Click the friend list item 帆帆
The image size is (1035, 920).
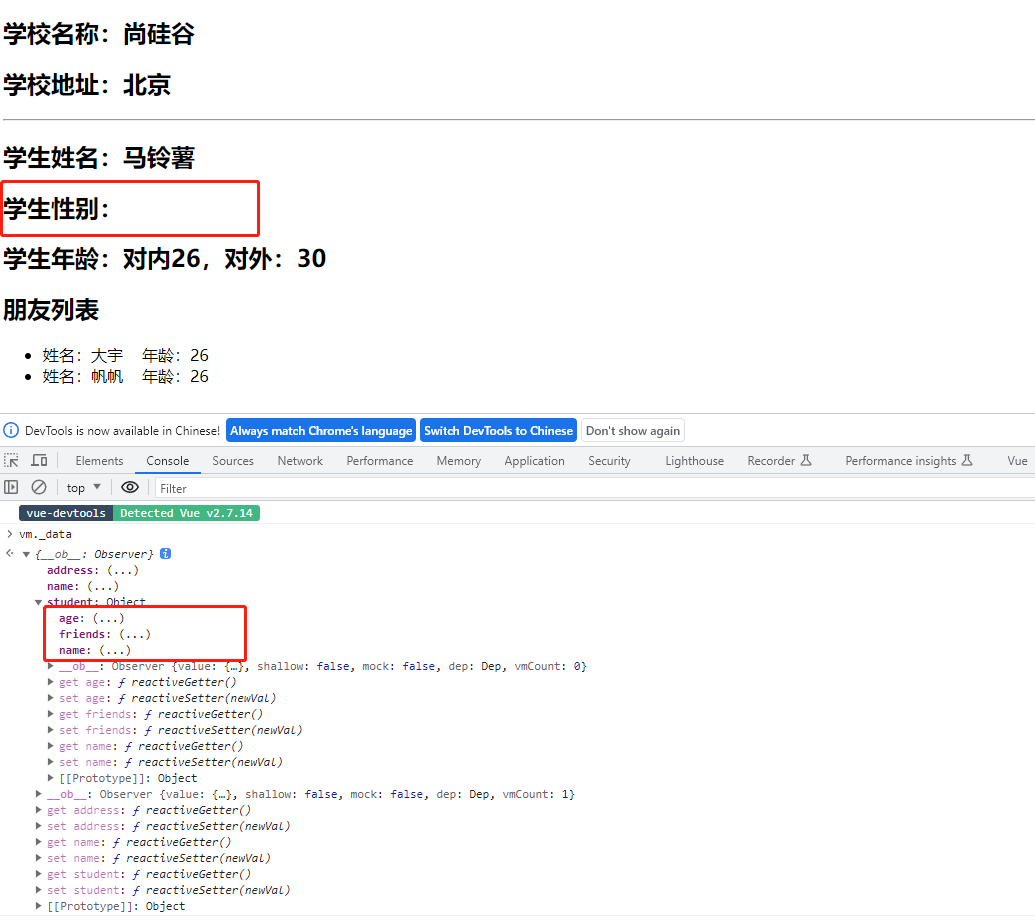(x=125, y=377)
